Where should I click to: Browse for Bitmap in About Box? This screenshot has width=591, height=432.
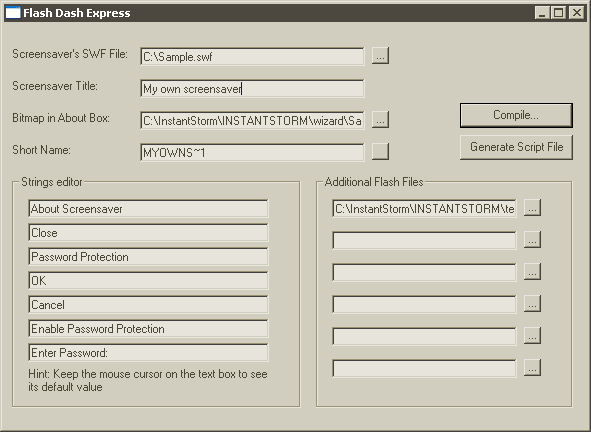(380, 120)
